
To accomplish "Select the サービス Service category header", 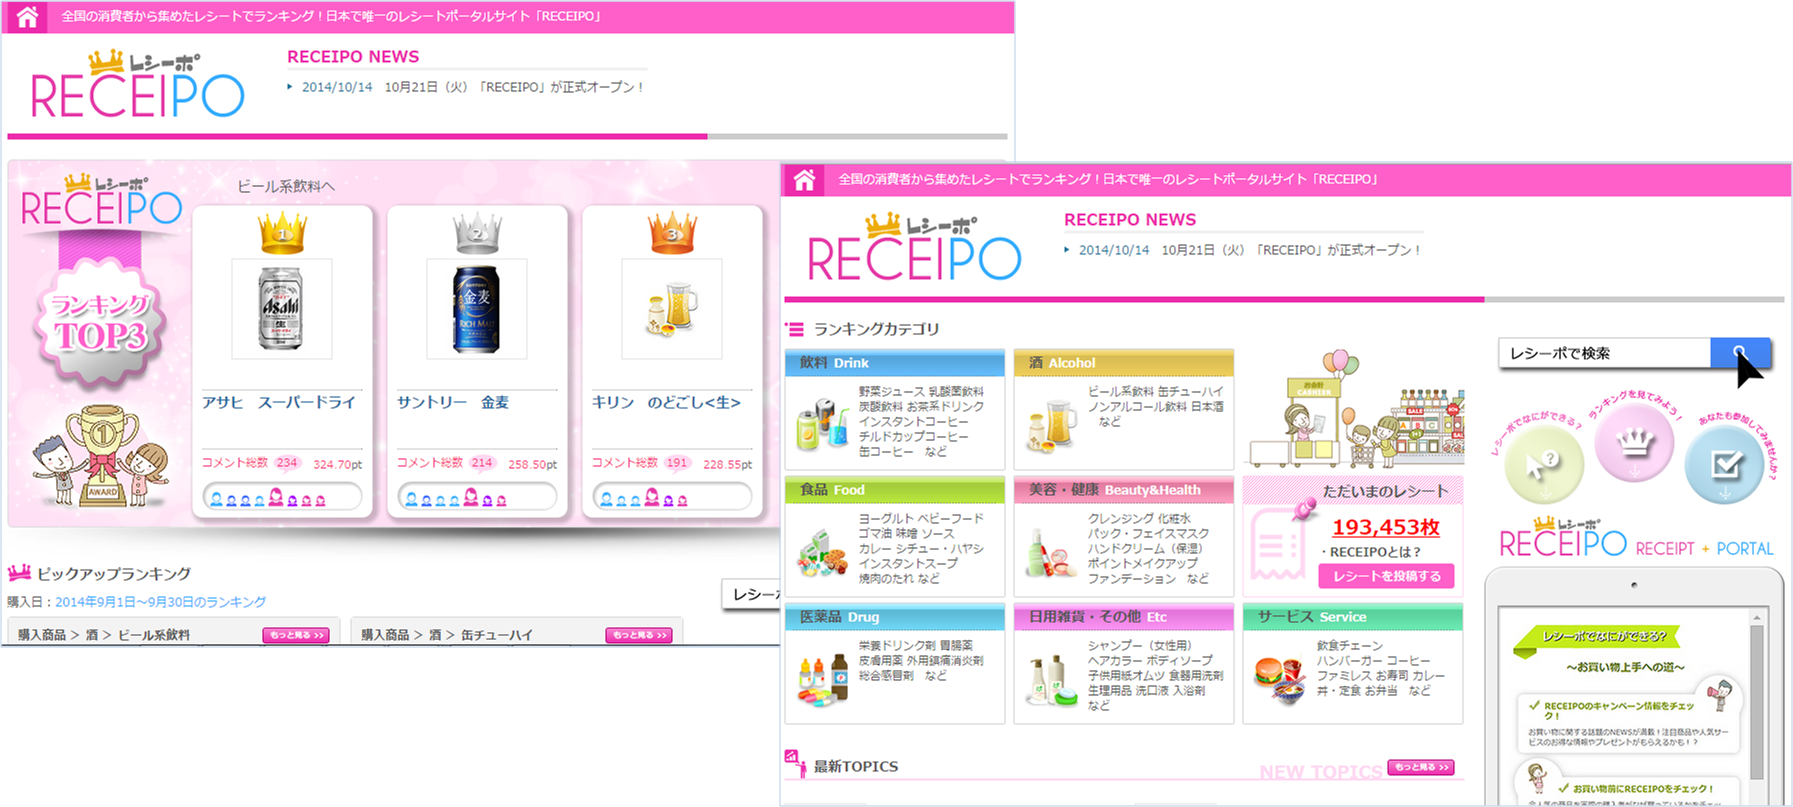I will [x=1353, y=617].
